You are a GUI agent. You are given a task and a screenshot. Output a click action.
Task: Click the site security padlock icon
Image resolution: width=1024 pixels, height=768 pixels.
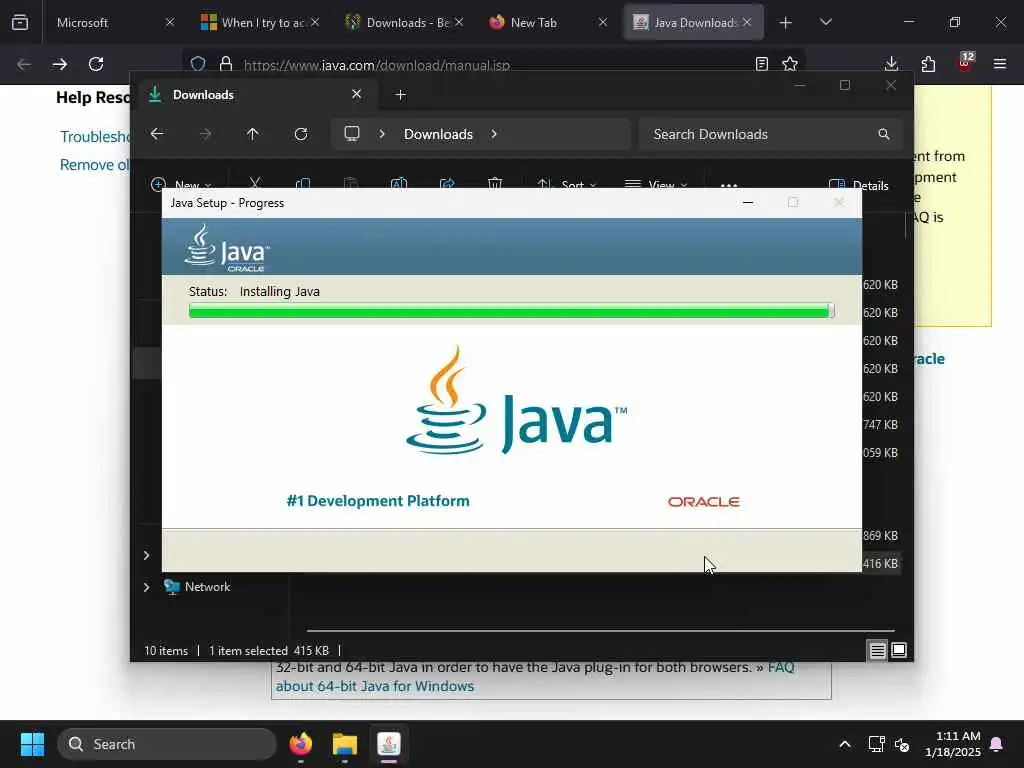(226, 64)
